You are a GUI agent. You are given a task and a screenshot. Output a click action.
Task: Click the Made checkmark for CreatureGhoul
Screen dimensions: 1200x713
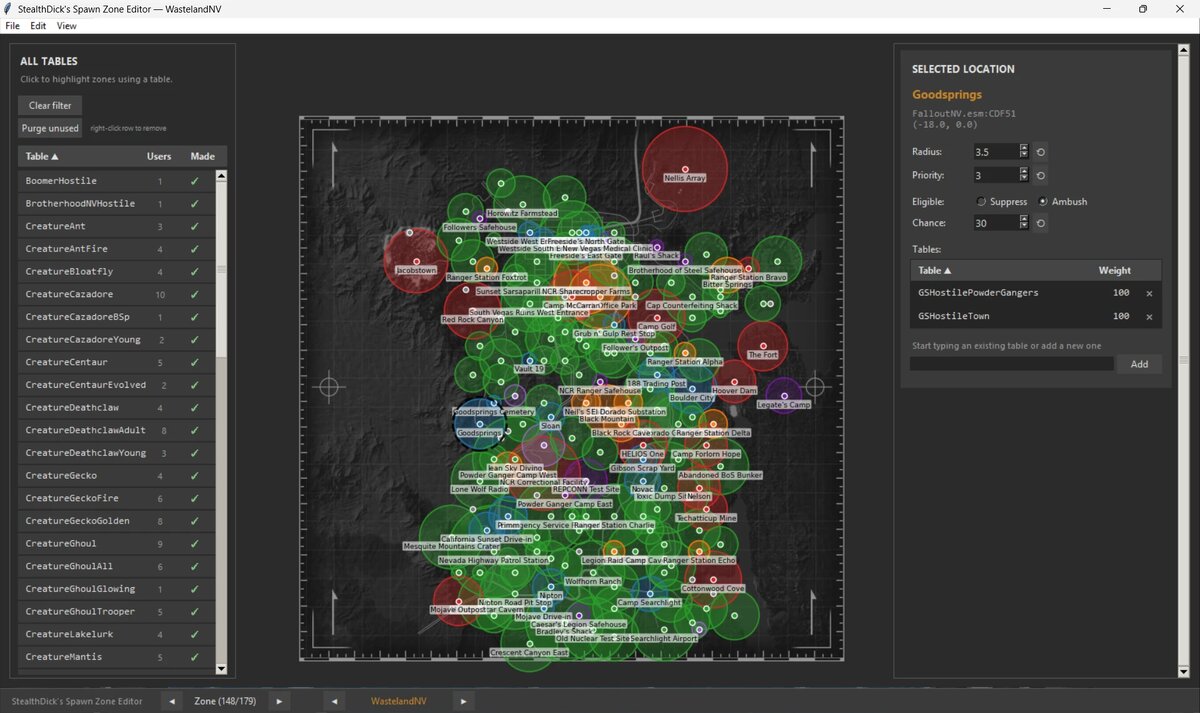[x=195, y=543]
